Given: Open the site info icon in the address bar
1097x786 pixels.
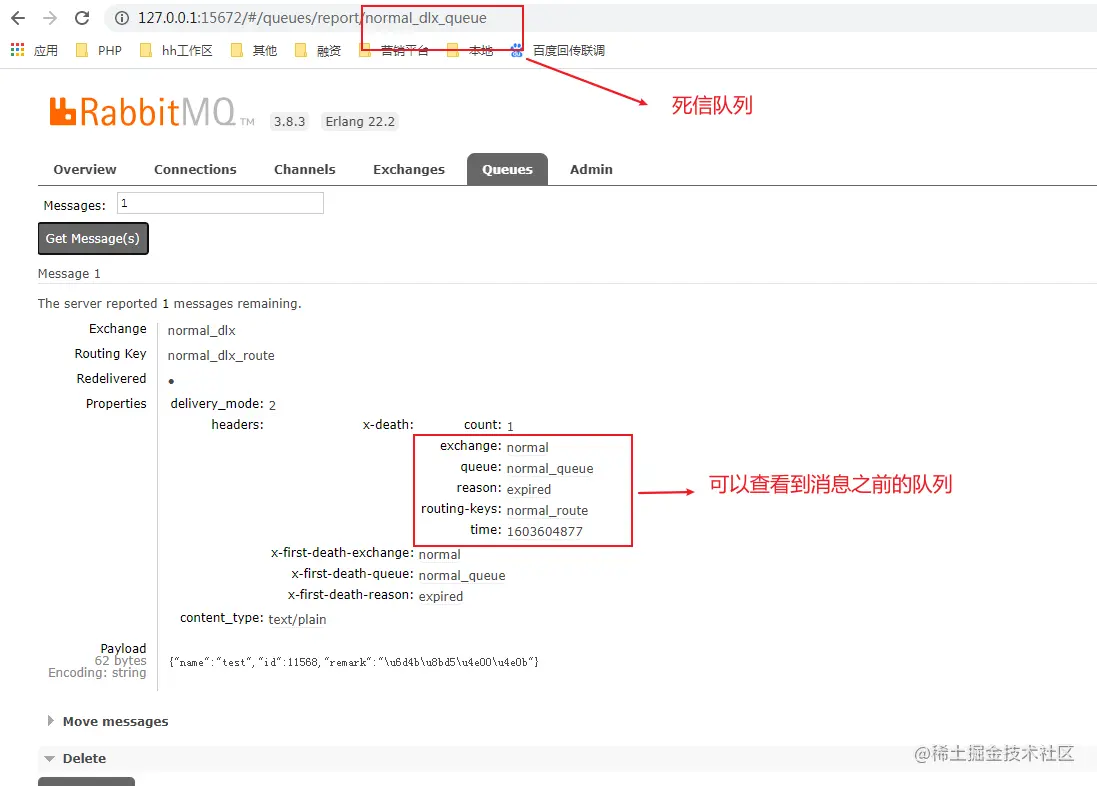Looking at the screenshot, I should point(122,18).
